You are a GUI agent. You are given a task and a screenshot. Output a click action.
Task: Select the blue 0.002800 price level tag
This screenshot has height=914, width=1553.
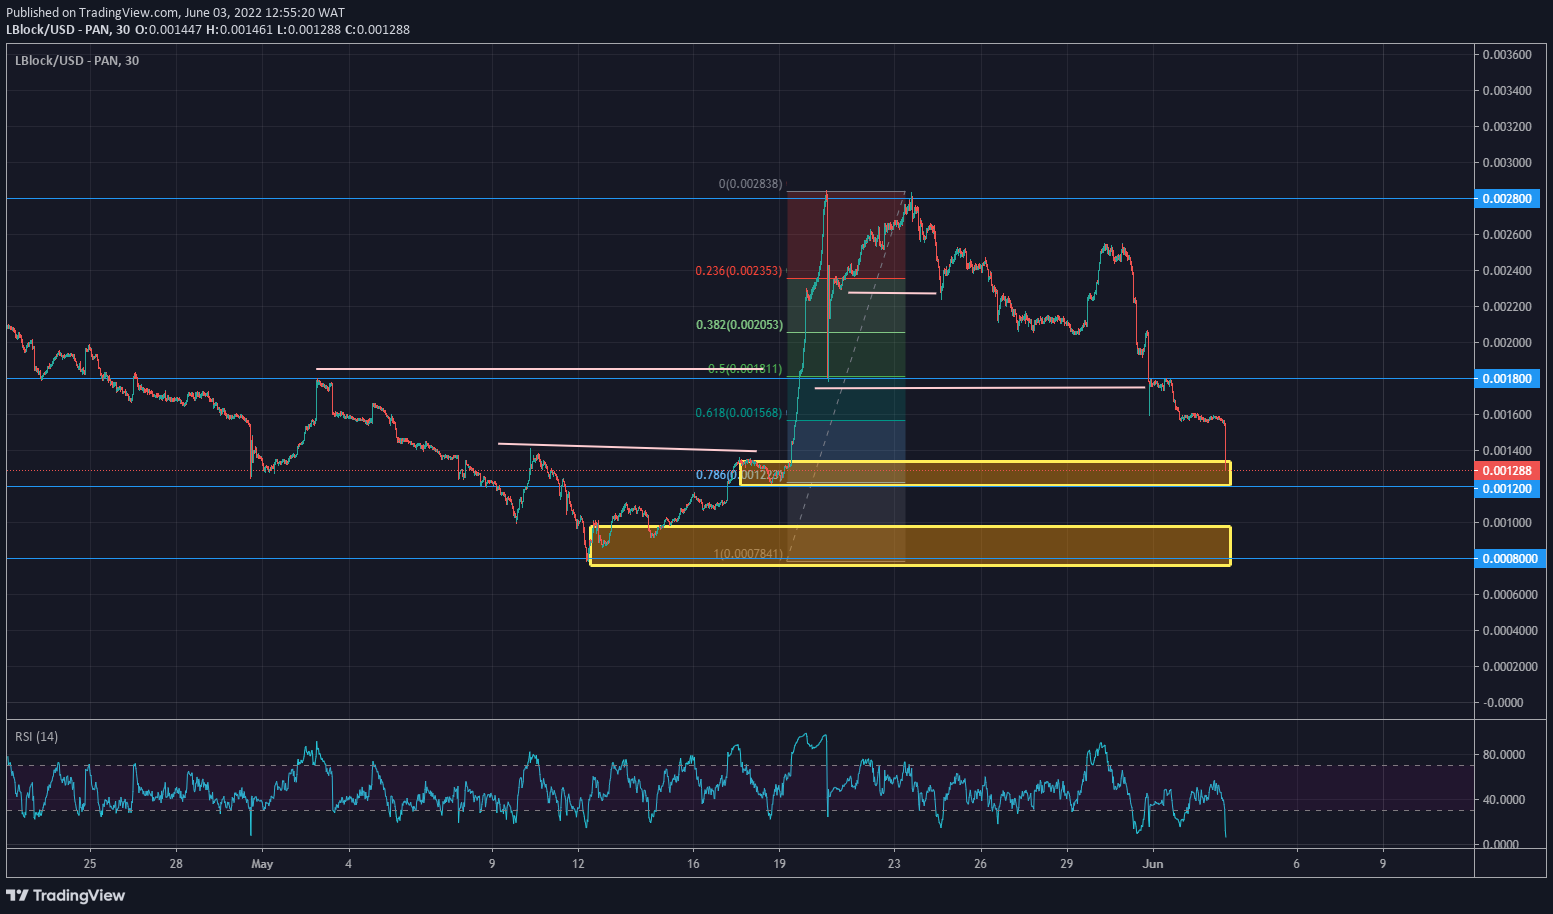pos(1507,199)
